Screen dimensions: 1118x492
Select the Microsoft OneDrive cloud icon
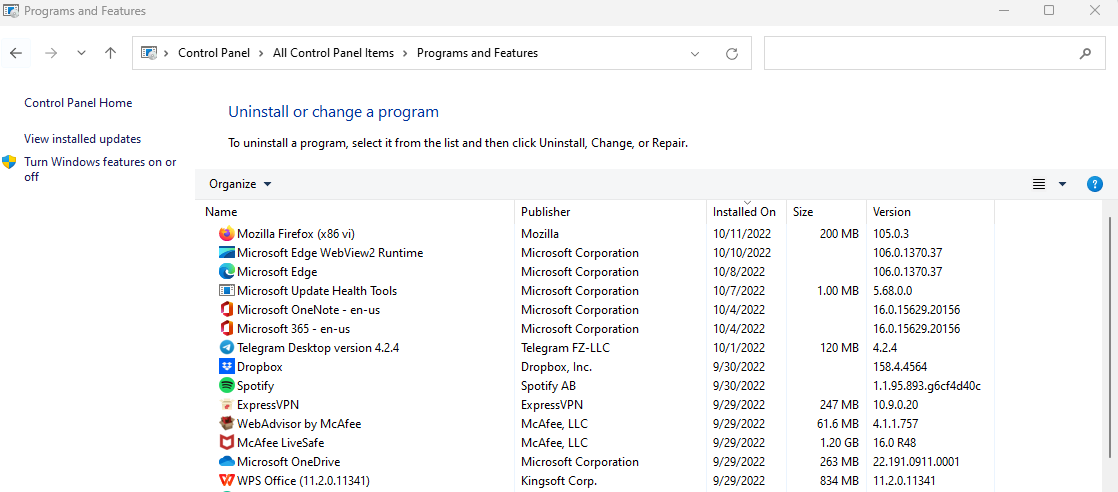[x=226, y=462]
